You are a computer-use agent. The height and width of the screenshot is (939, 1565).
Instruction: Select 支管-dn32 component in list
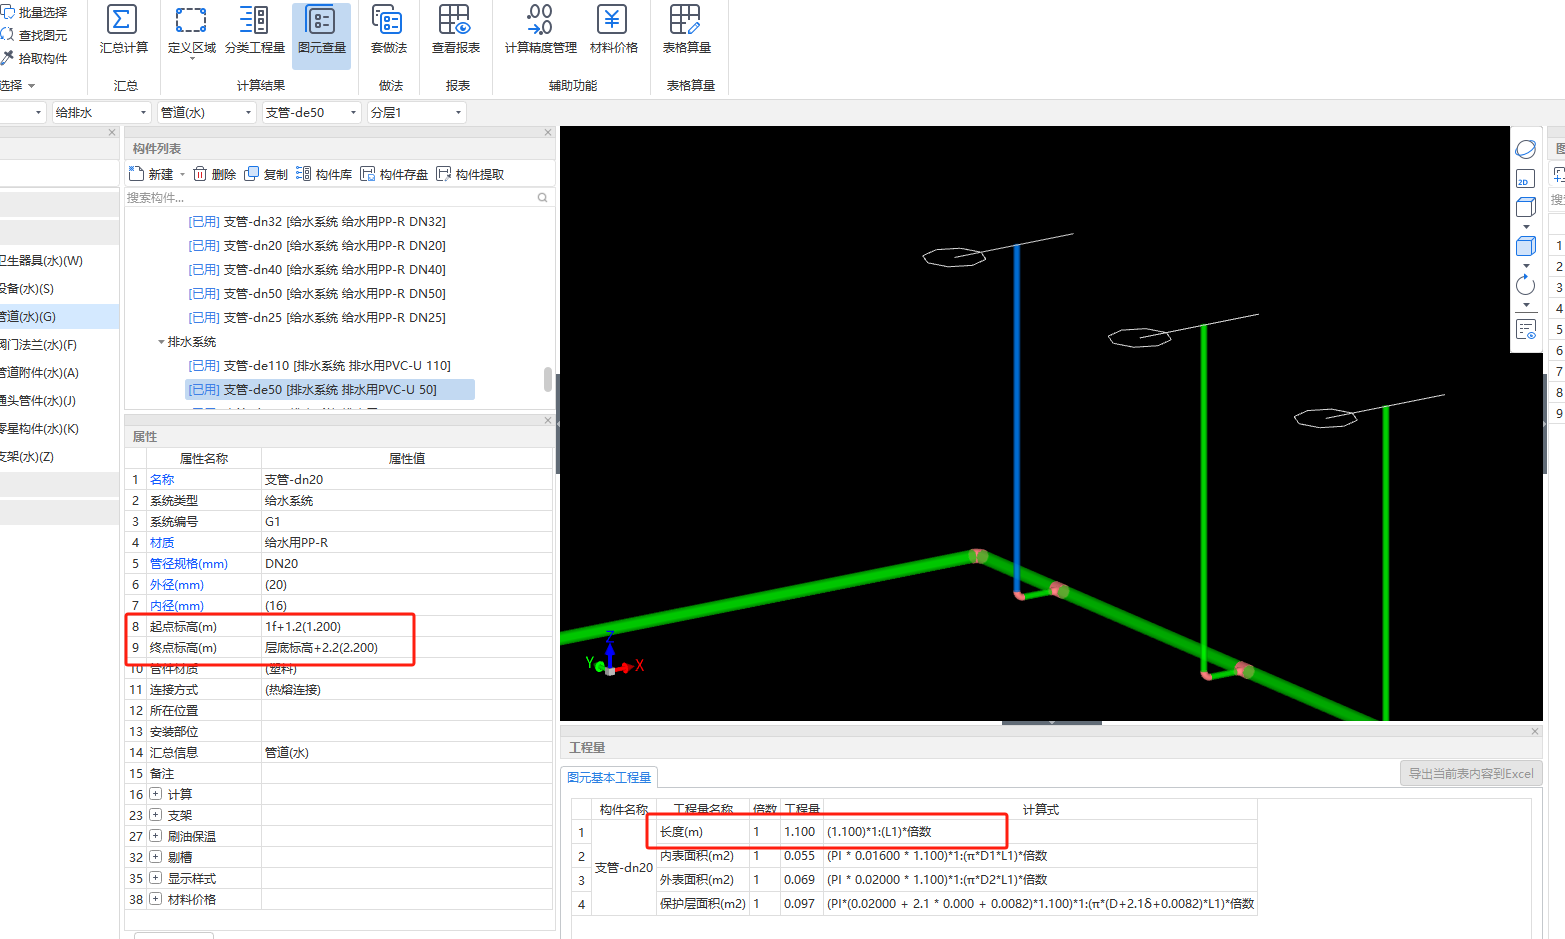pyautogui.click(x=317, y=222)
